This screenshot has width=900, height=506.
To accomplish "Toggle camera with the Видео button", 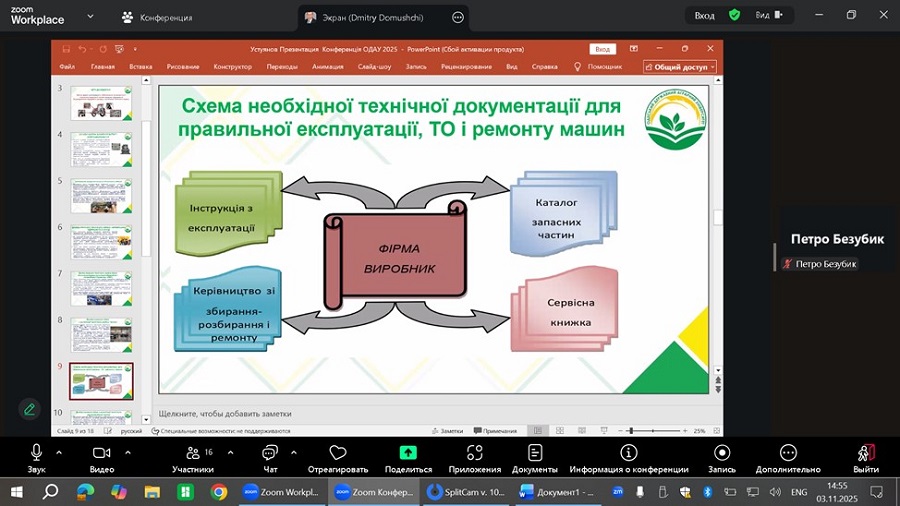I will coord(101,453).
